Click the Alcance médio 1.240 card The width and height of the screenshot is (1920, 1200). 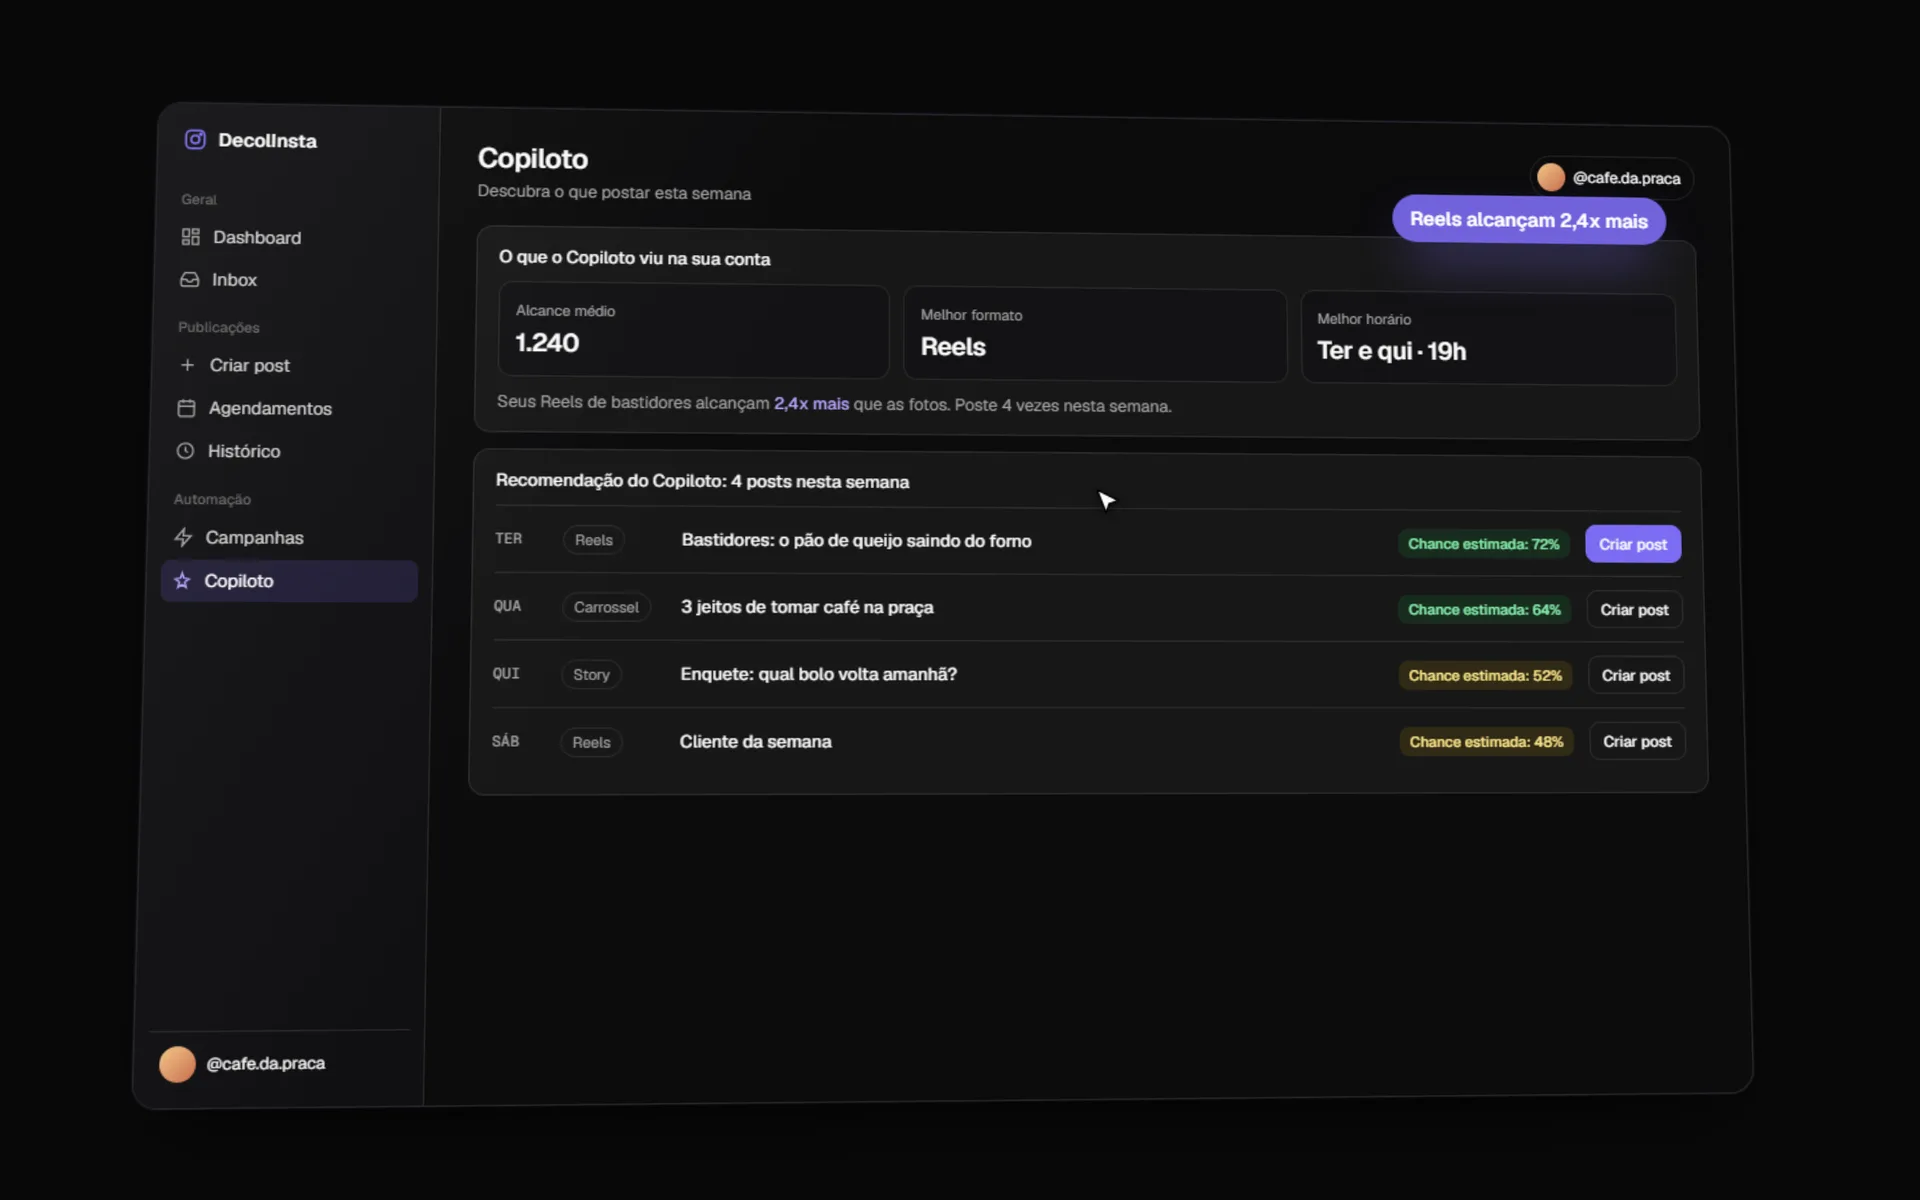coord(693,331)
